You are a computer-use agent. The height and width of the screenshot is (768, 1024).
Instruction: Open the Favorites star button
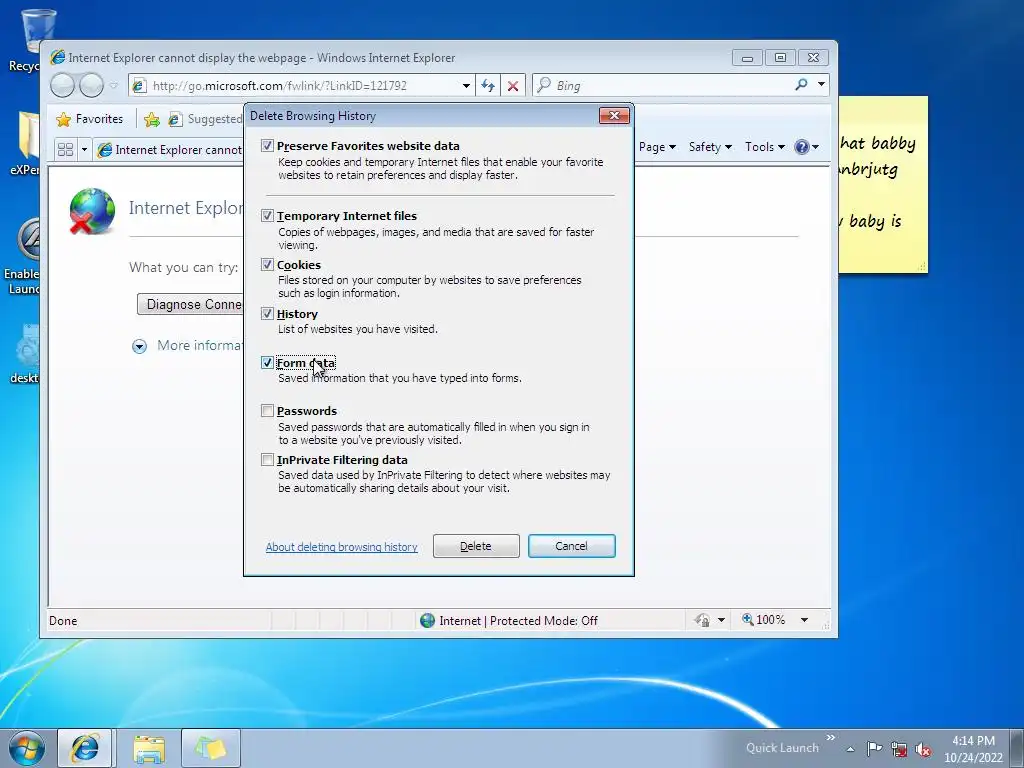pyautogui.click(x=90, y=119)
